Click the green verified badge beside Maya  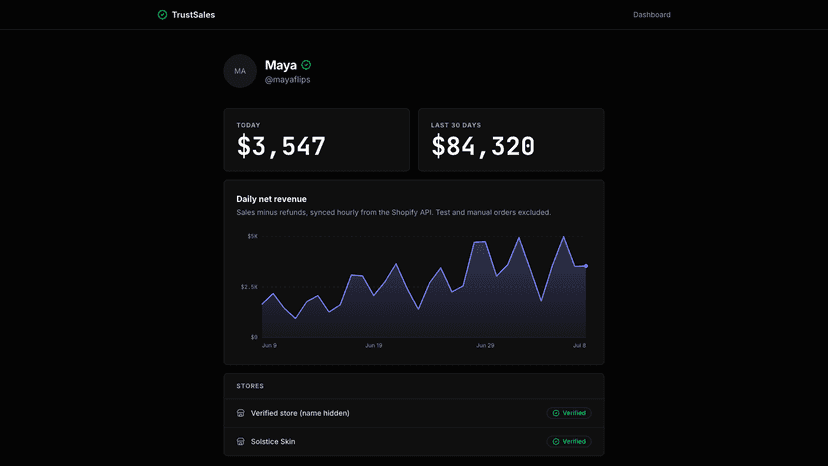(x=306, y=65)
